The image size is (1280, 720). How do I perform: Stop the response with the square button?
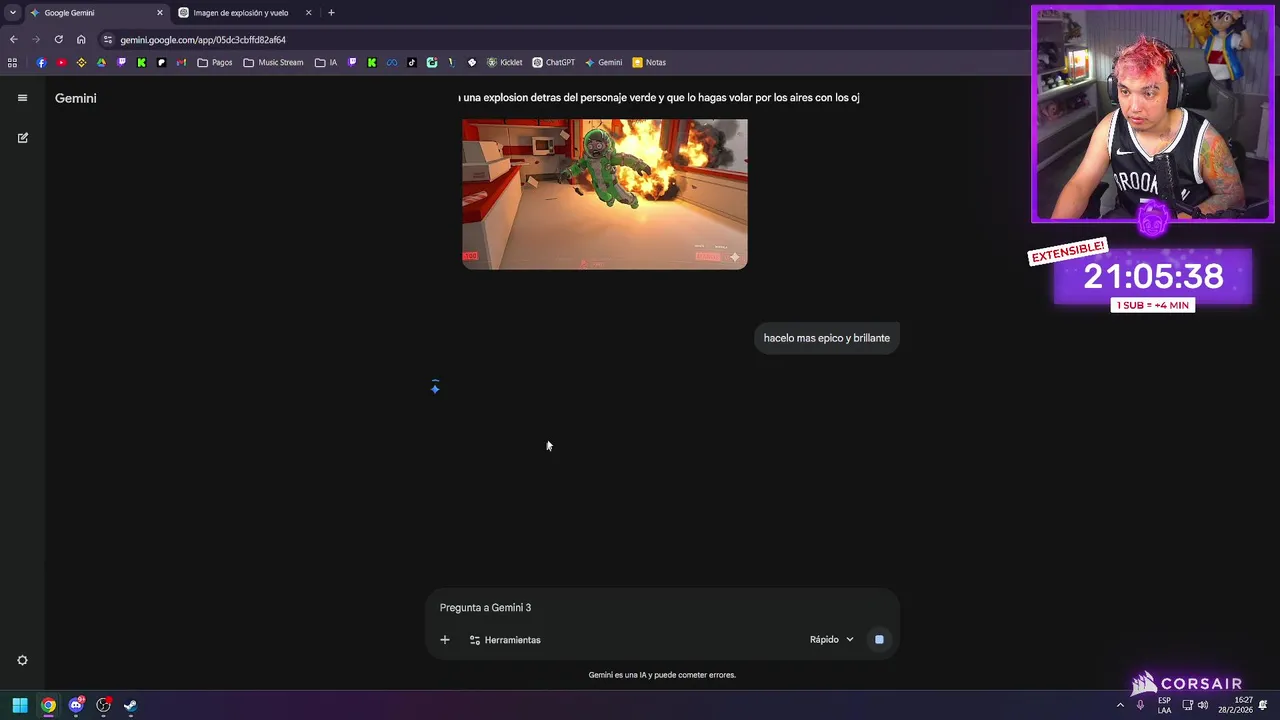pyautogui.click(x=879, y=640)
